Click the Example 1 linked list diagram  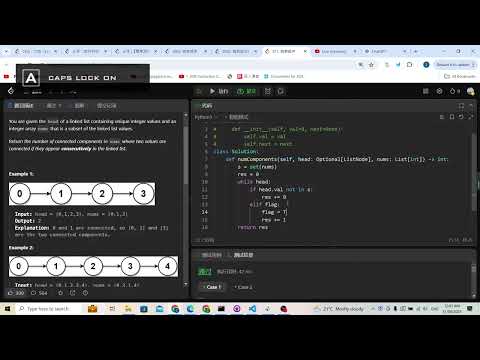(82, 194)
